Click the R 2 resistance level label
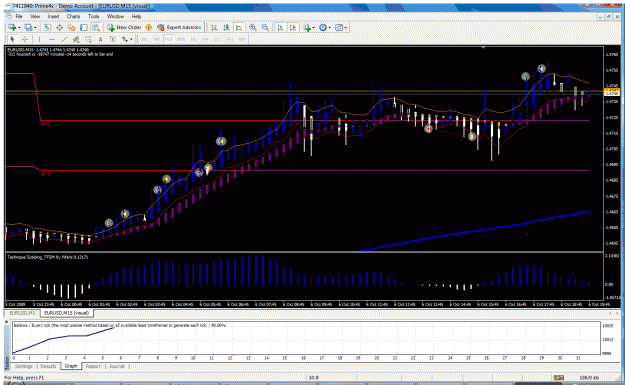The height and width of the screenshot is (385, 625). click(45, 124)
